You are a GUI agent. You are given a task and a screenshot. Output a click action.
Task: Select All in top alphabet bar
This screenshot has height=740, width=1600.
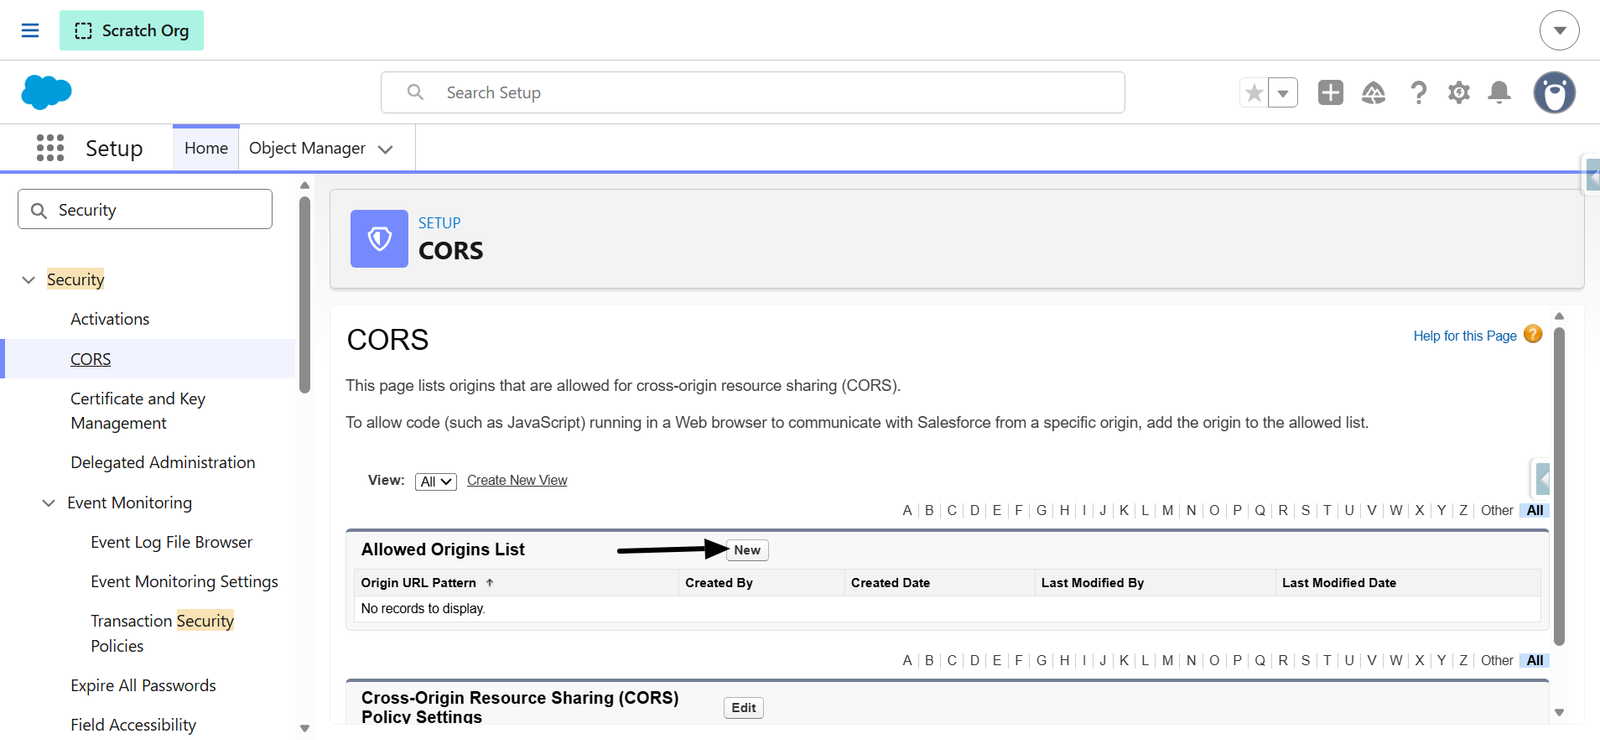pyautogui.click(x=1535, y=510)
